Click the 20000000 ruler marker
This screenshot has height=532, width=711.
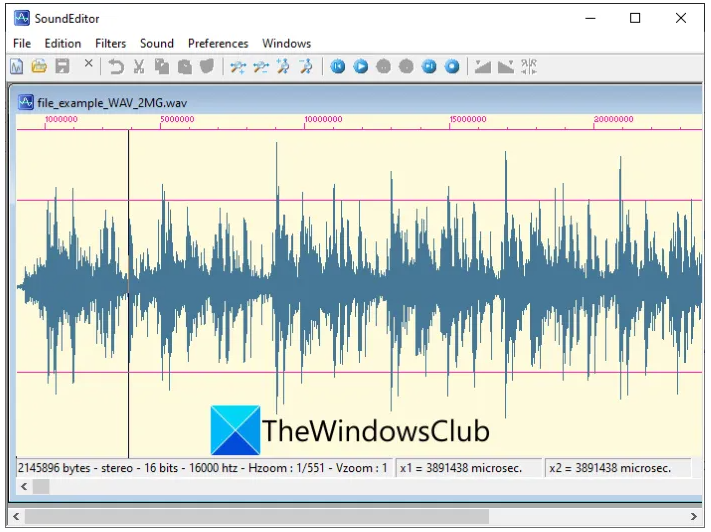[614, 119]
